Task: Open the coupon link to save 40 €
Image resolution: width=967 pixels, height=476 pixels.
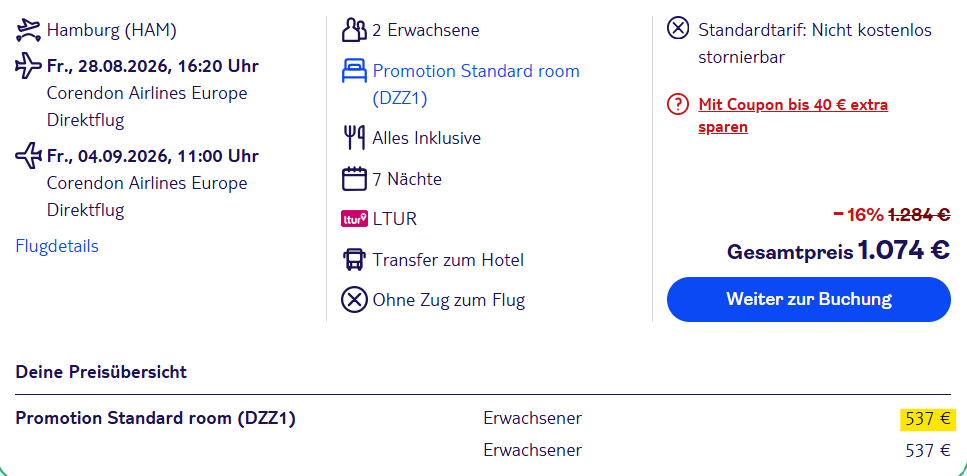Action: pos(793,116)
